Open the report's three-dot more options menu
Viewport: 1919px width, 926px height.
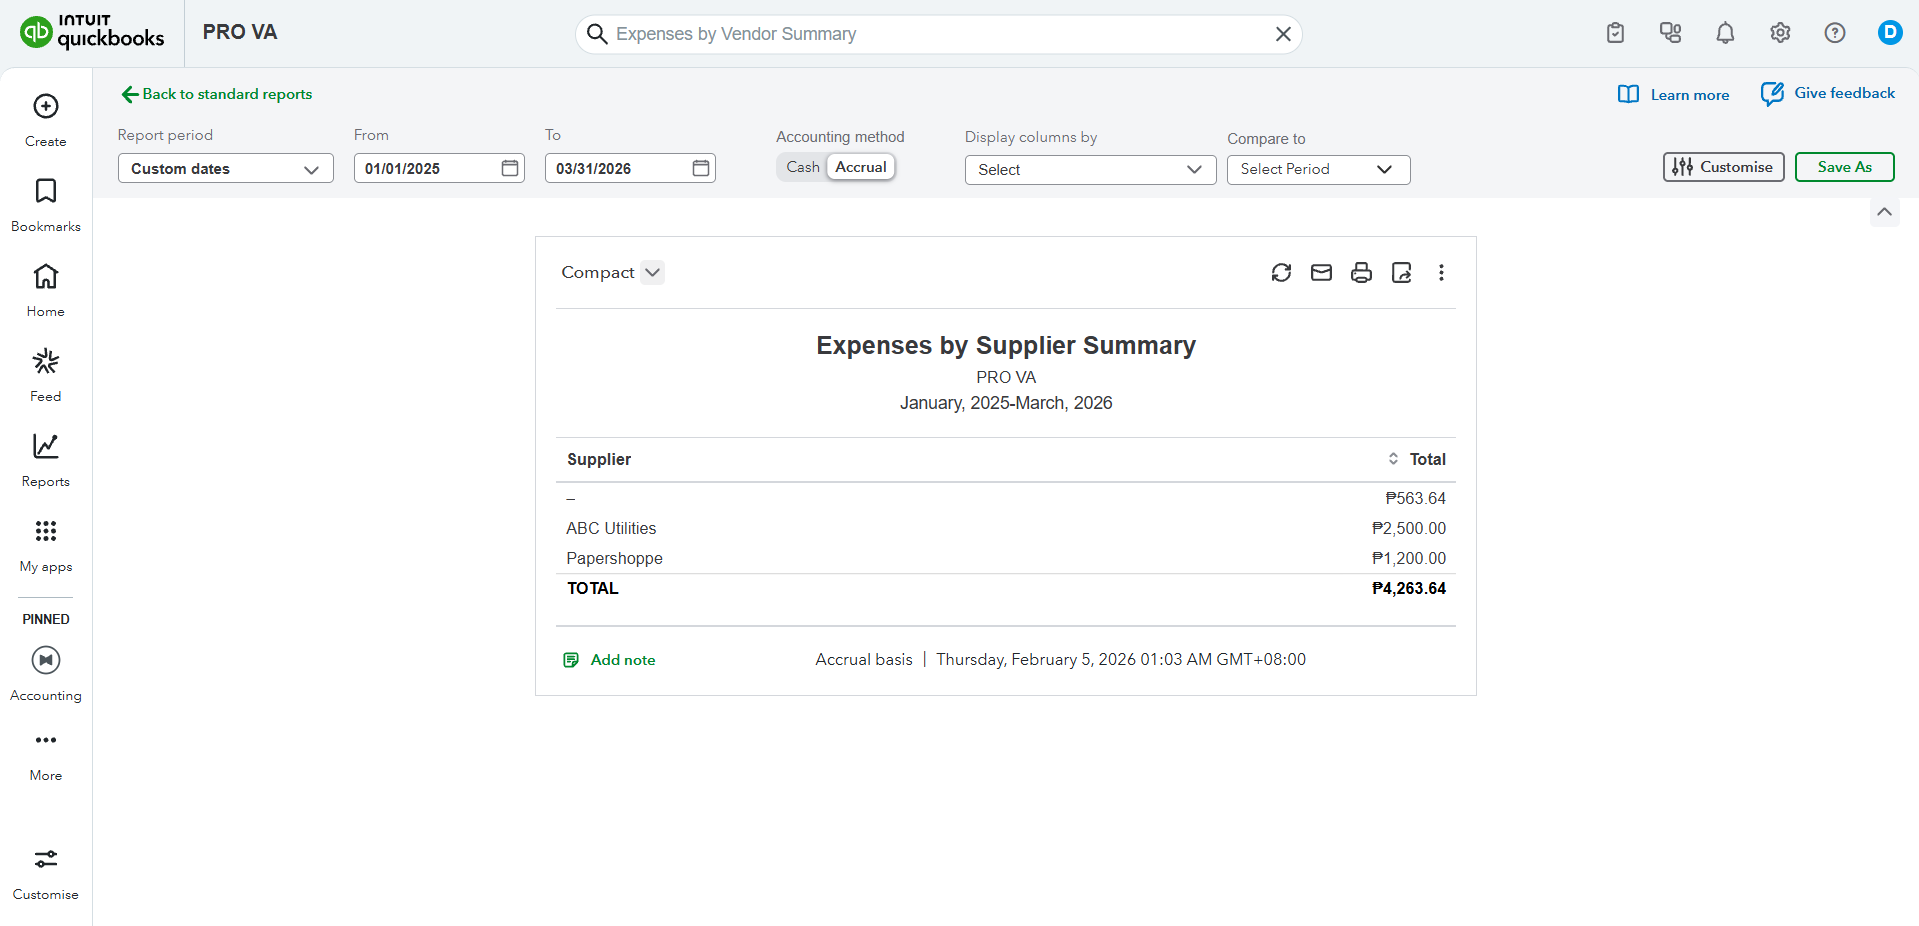click(x=1441, y=273)
